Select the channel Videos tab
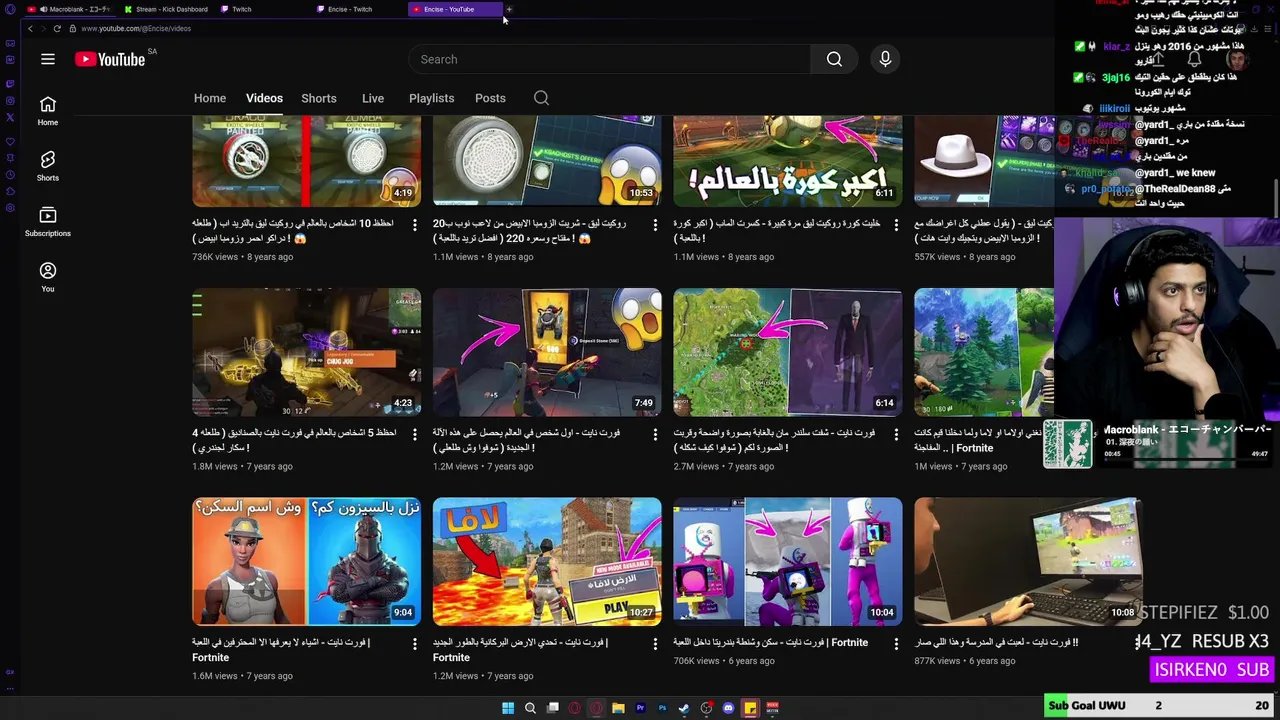Screen dimensions: 1280x720 264,98
